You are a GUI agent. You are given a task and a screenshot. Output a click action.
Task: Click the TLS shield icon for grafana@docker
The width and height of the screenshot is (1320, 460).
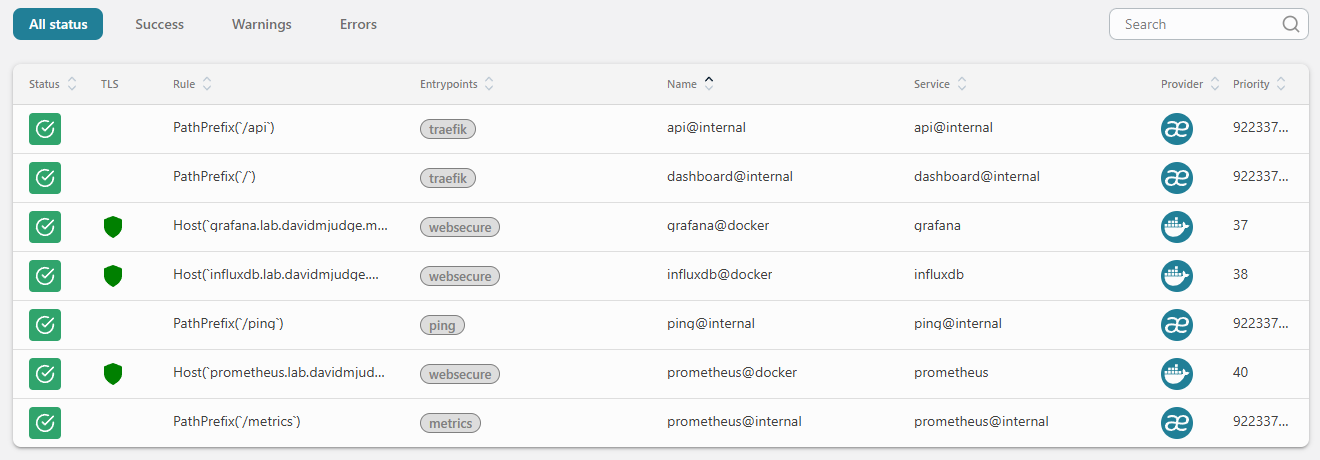113,227
